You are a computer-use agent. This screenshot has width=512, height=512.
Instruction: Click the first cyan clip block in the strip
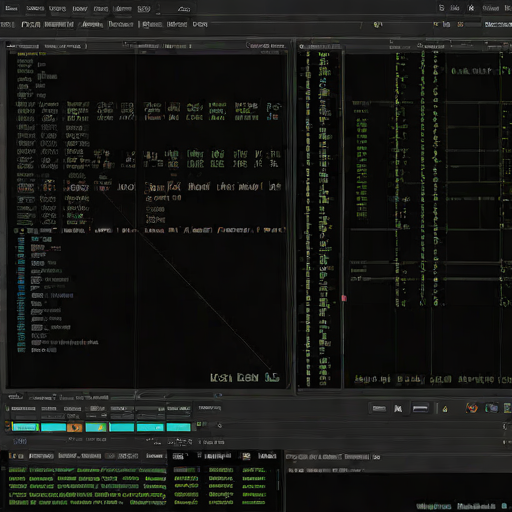click(25, 427)
